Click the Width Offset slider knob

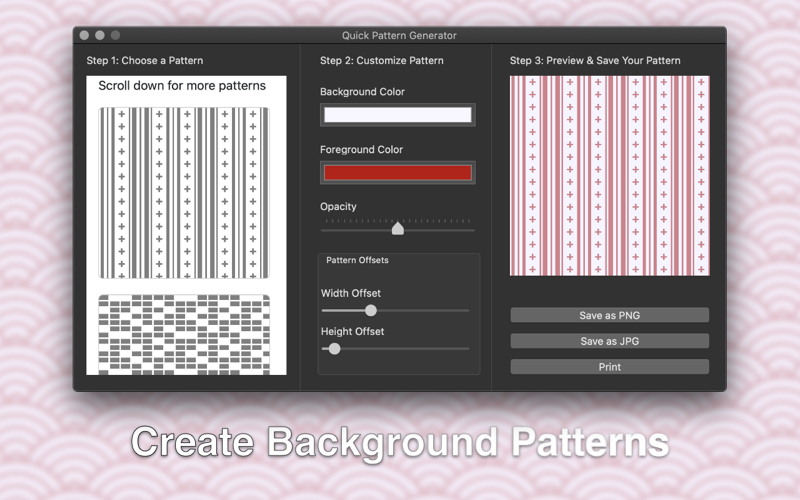[371, 310]
